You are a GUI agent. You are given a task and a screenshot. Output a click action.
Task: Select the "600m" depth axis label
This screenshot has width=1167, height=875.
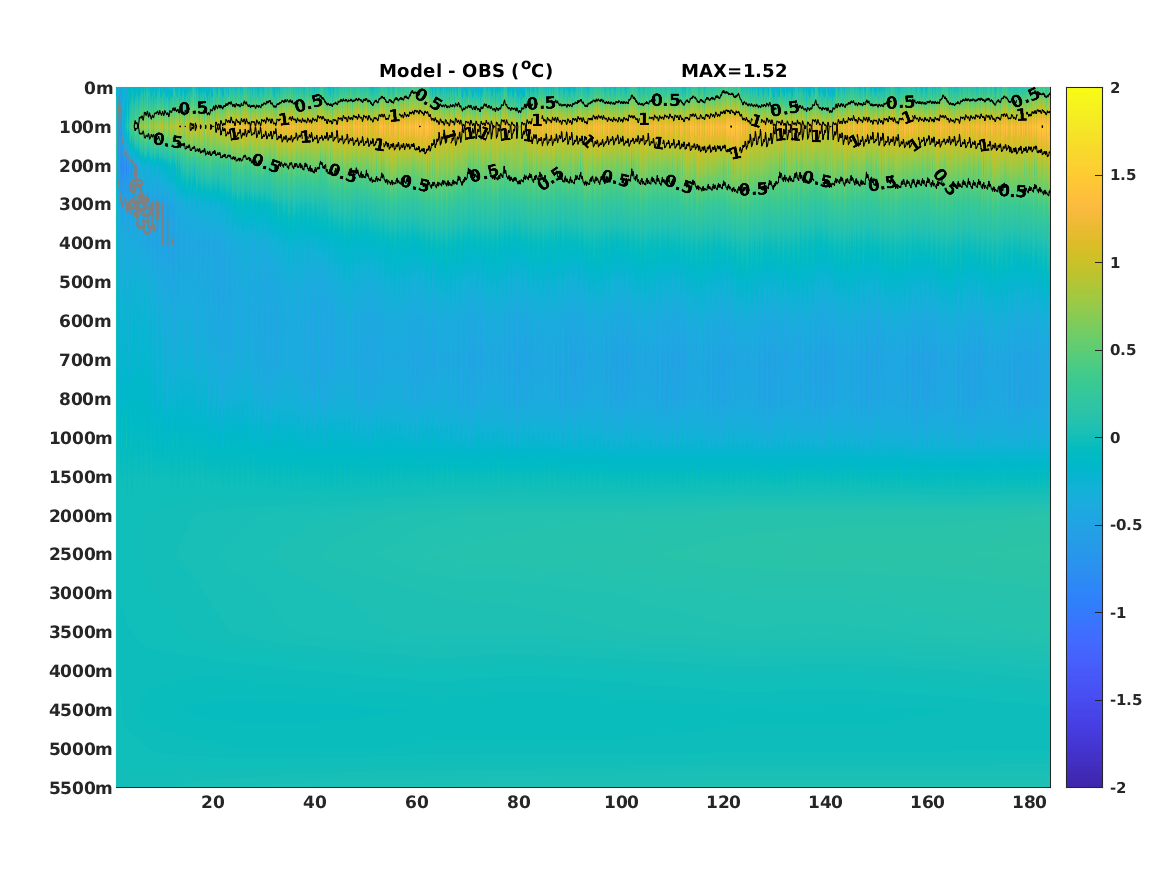coord(86,321)
